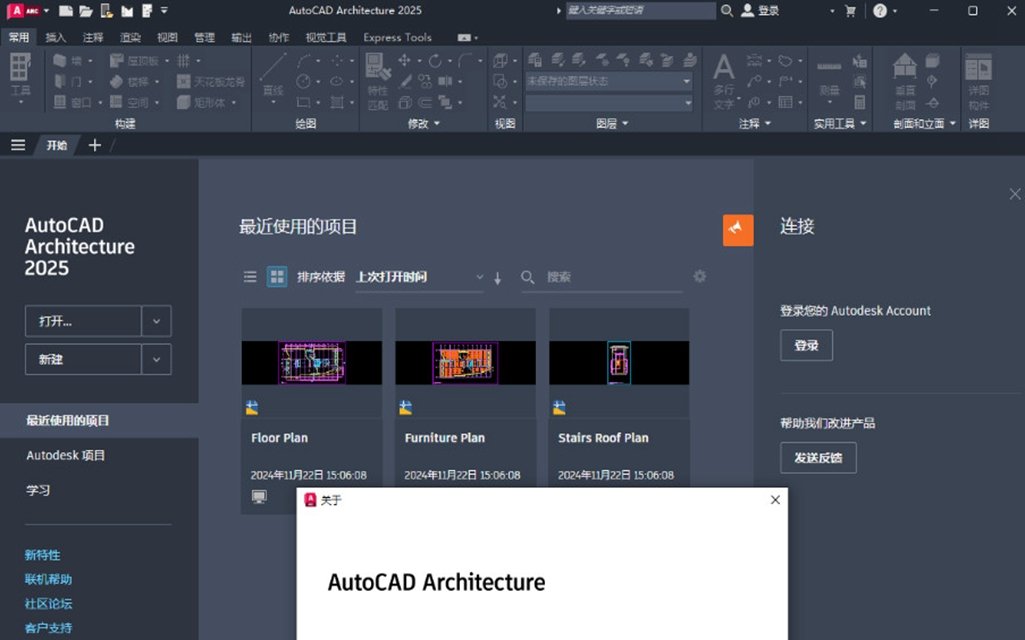
Task: Click the 登录 button under Autodesk Account
Action: click(807, 345)
